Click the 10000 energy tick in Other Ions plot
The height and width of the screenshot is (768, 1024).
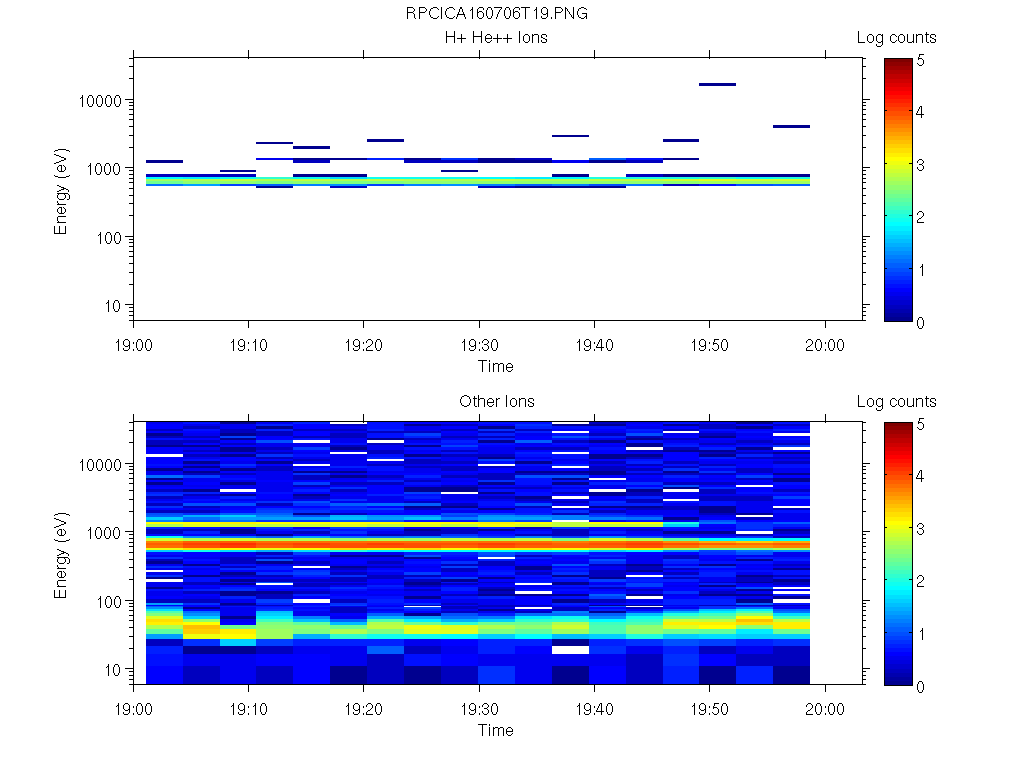[x=101, y=465]
